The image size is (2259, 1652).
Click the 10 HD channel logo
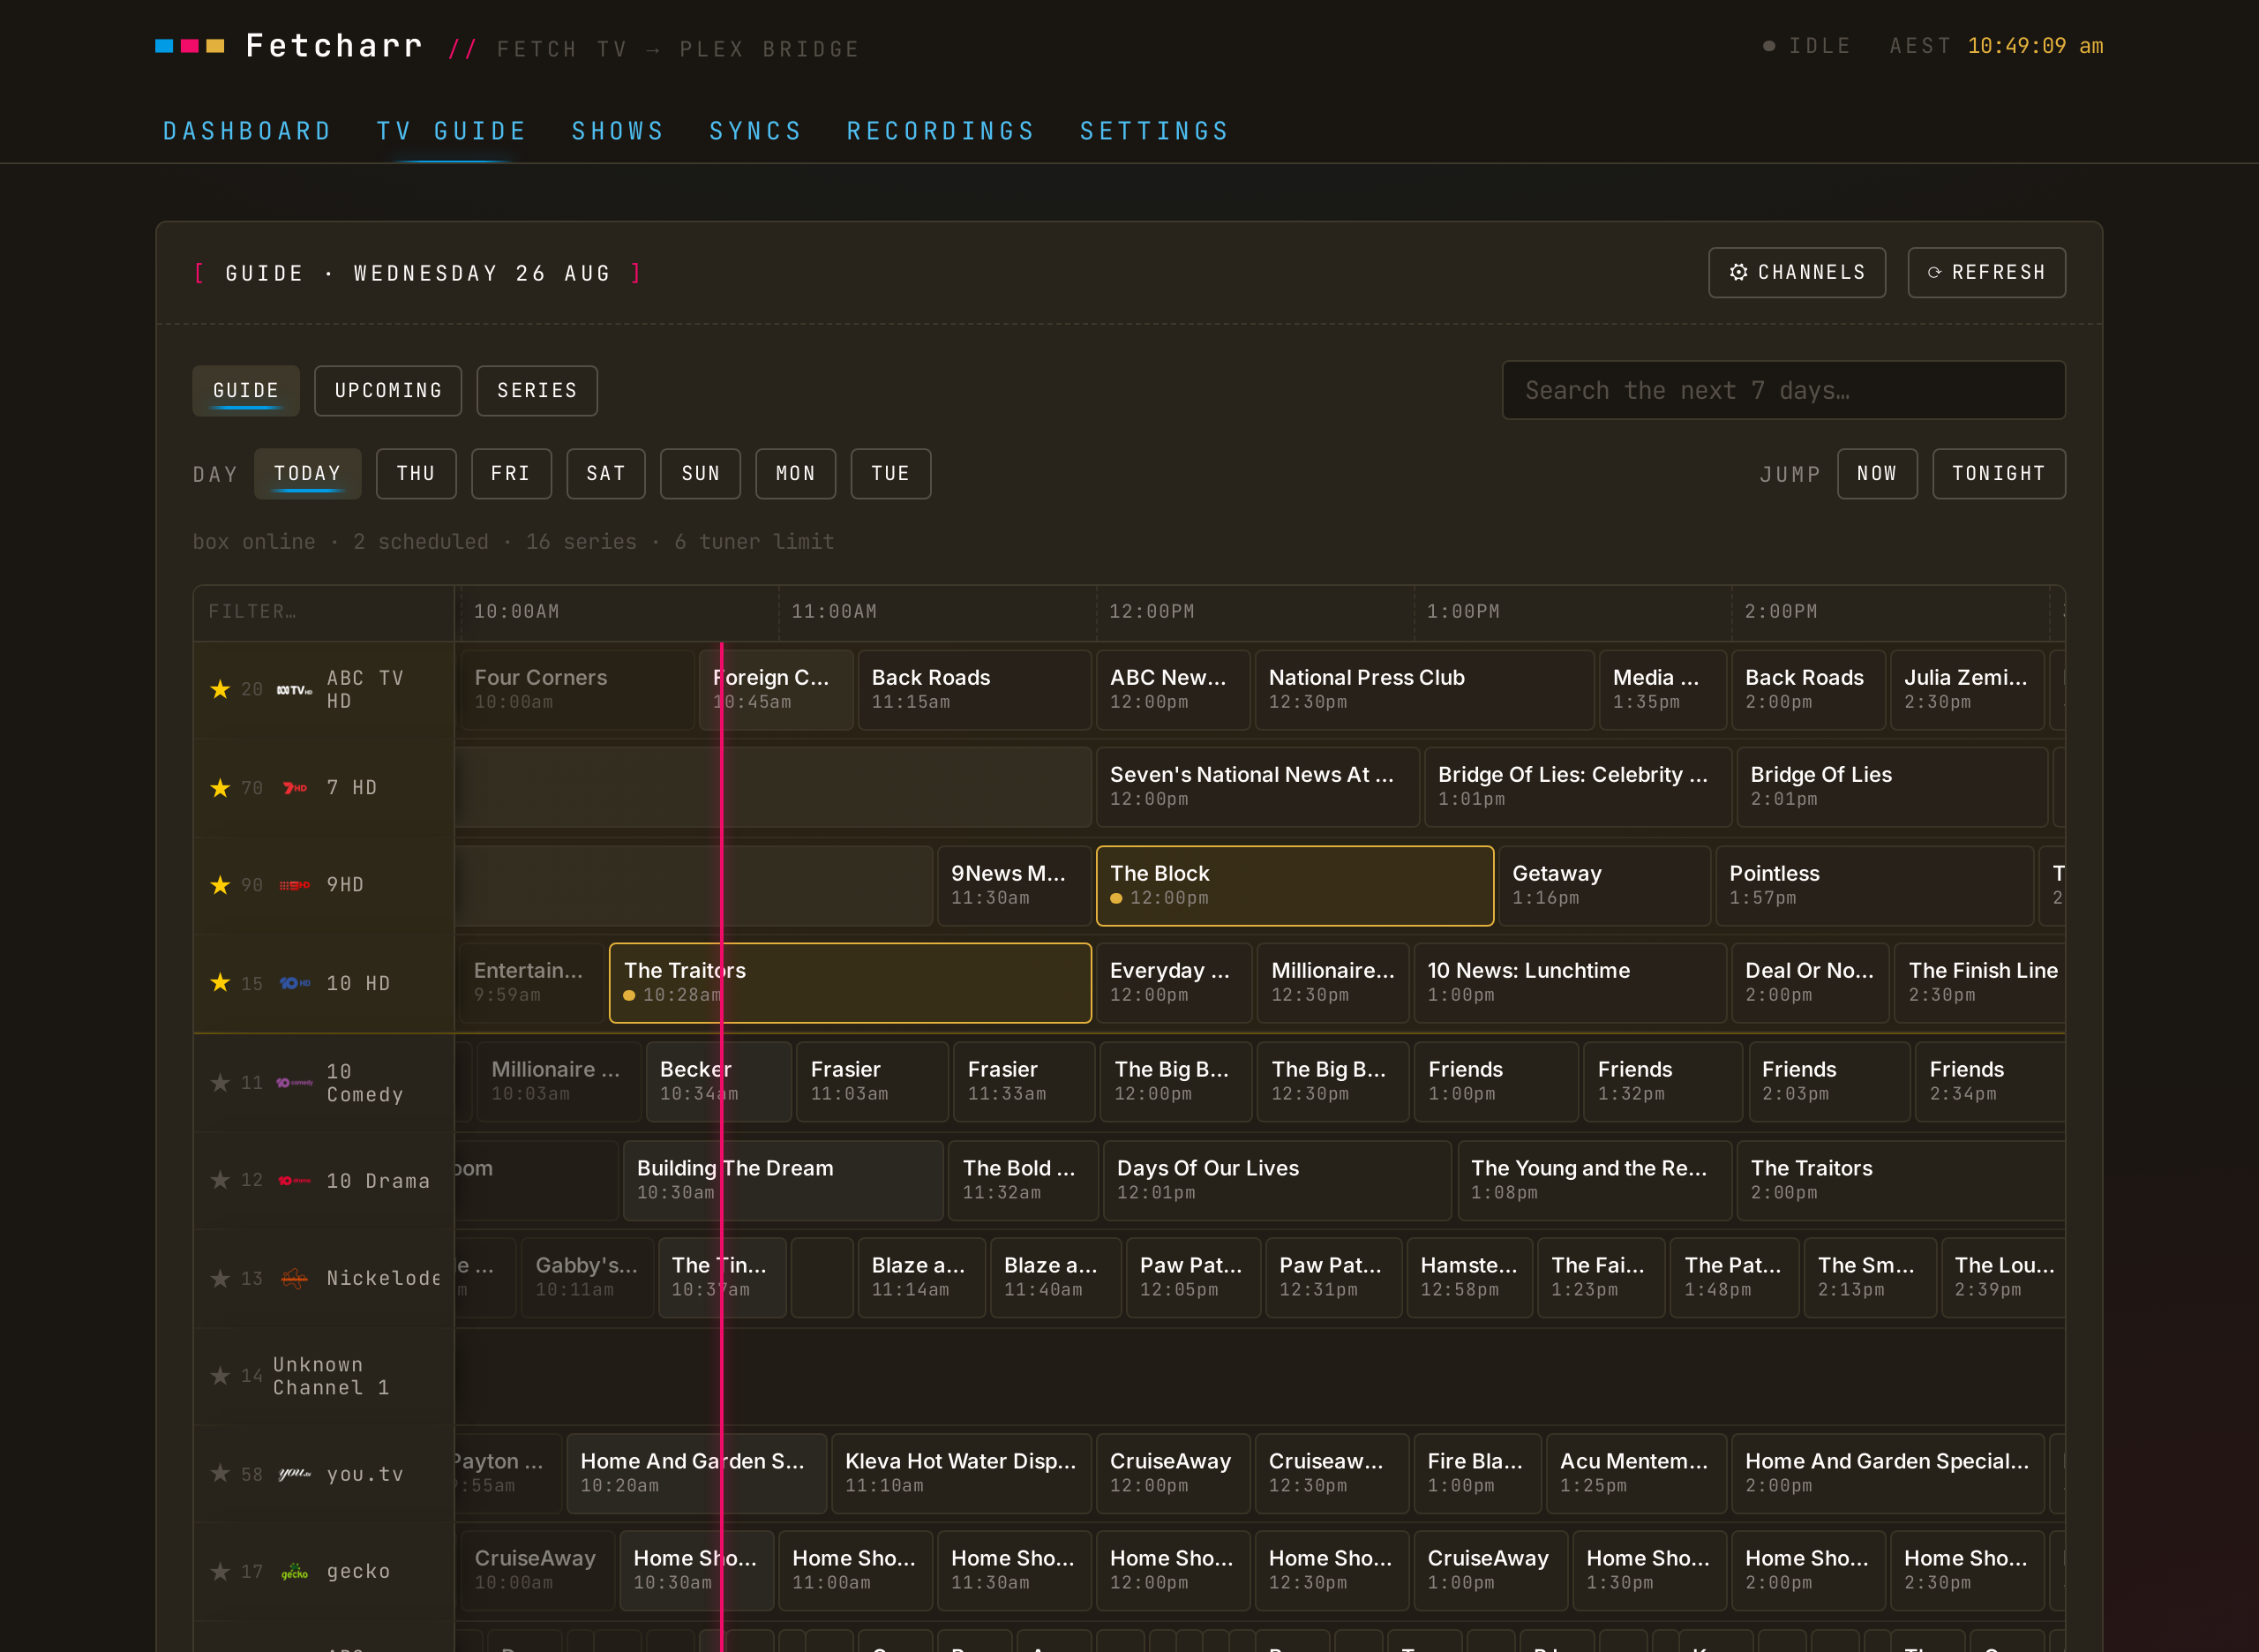pyautogui.click(x=294, y=983)
